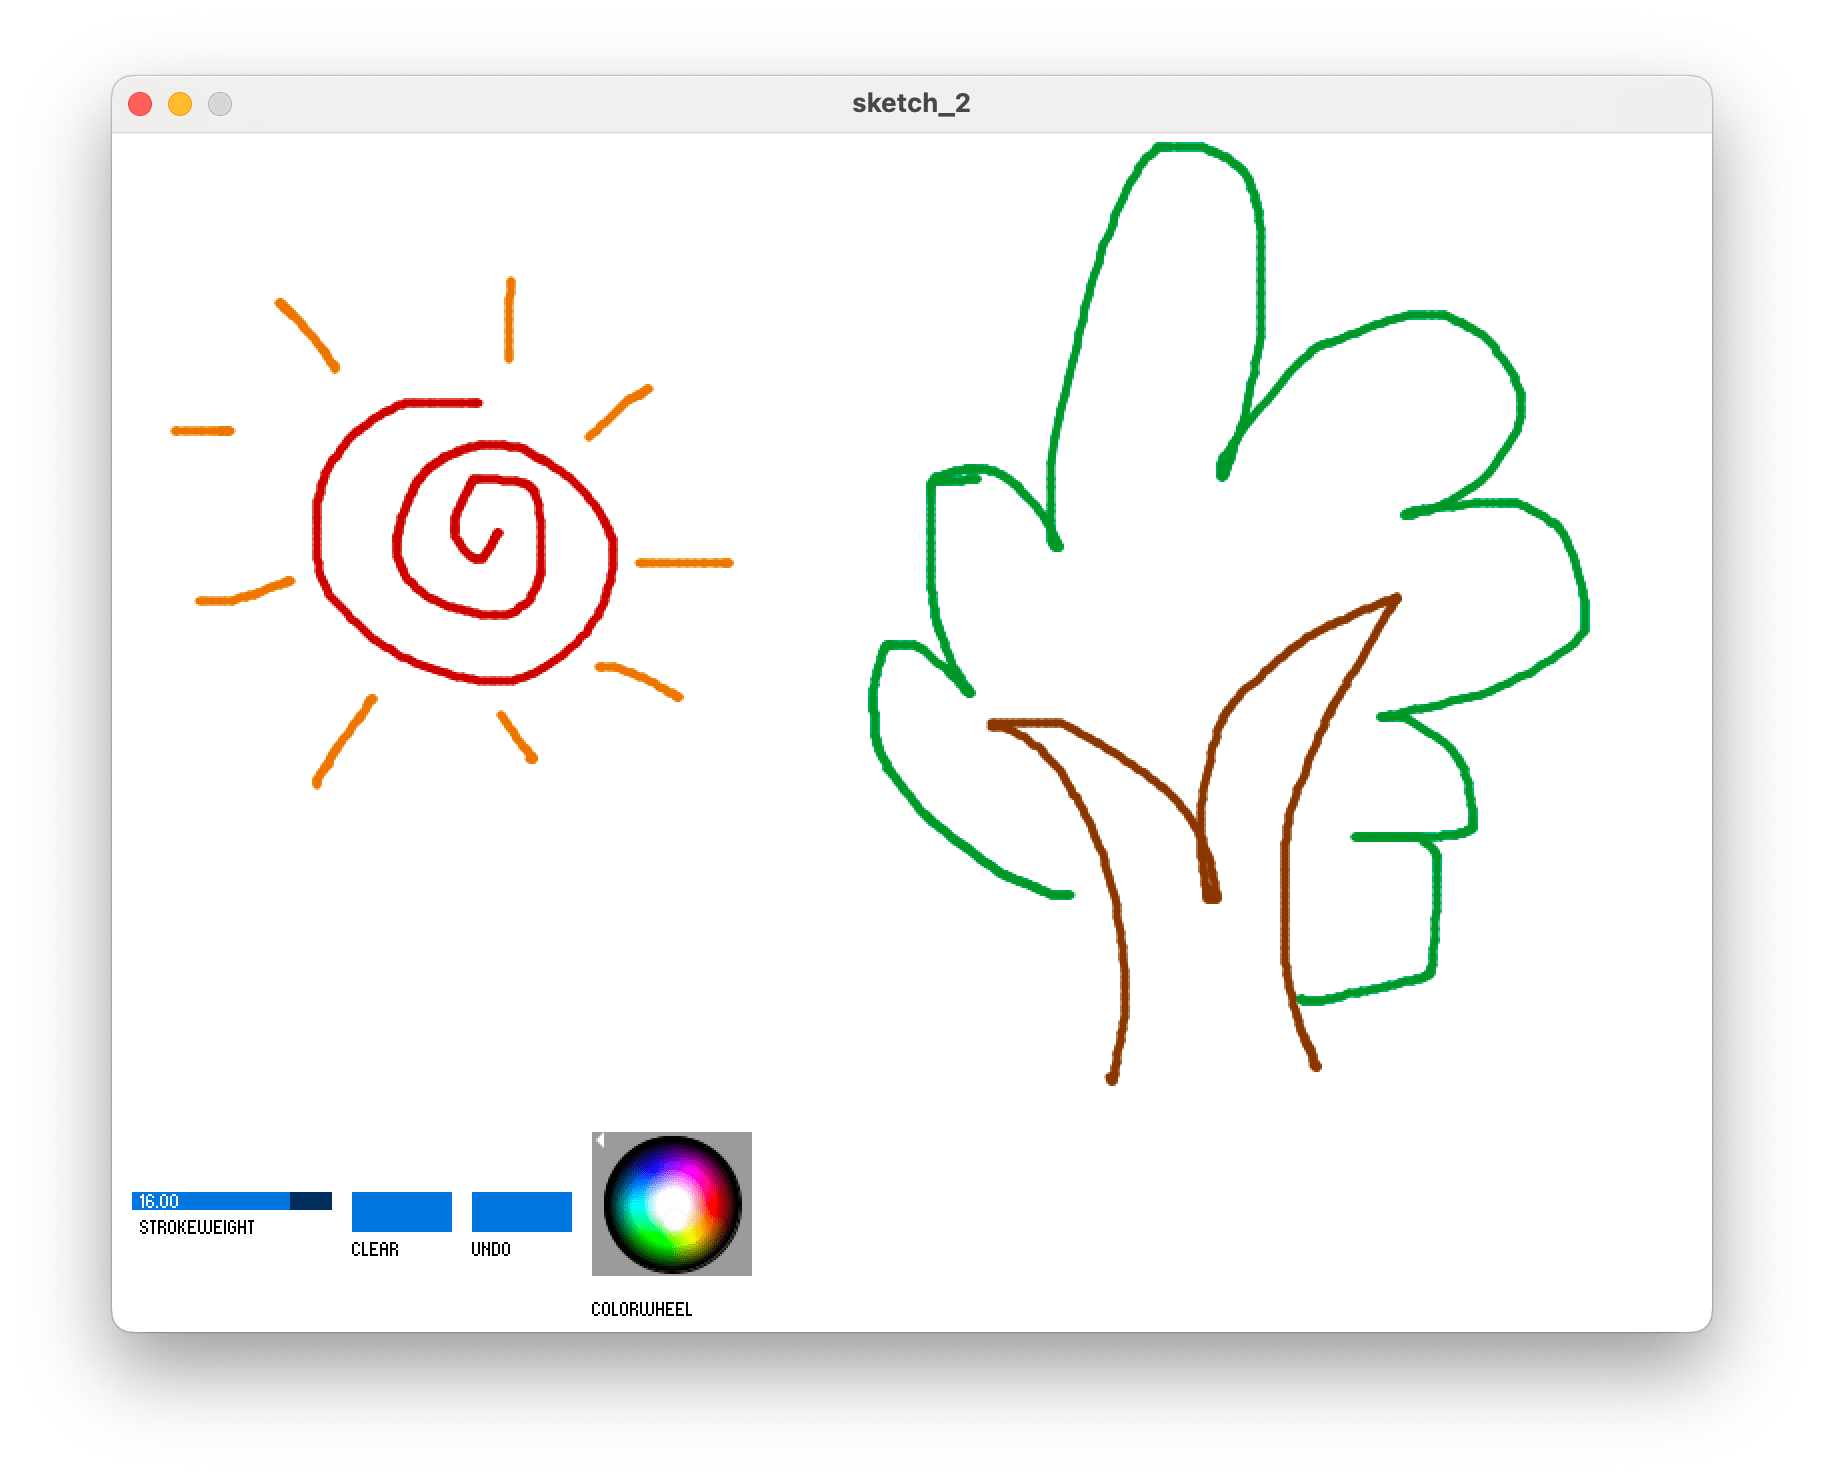Pick cyan from the colorwheel
This screenshot has height=1480, width=1824.
coord(637,1203)
